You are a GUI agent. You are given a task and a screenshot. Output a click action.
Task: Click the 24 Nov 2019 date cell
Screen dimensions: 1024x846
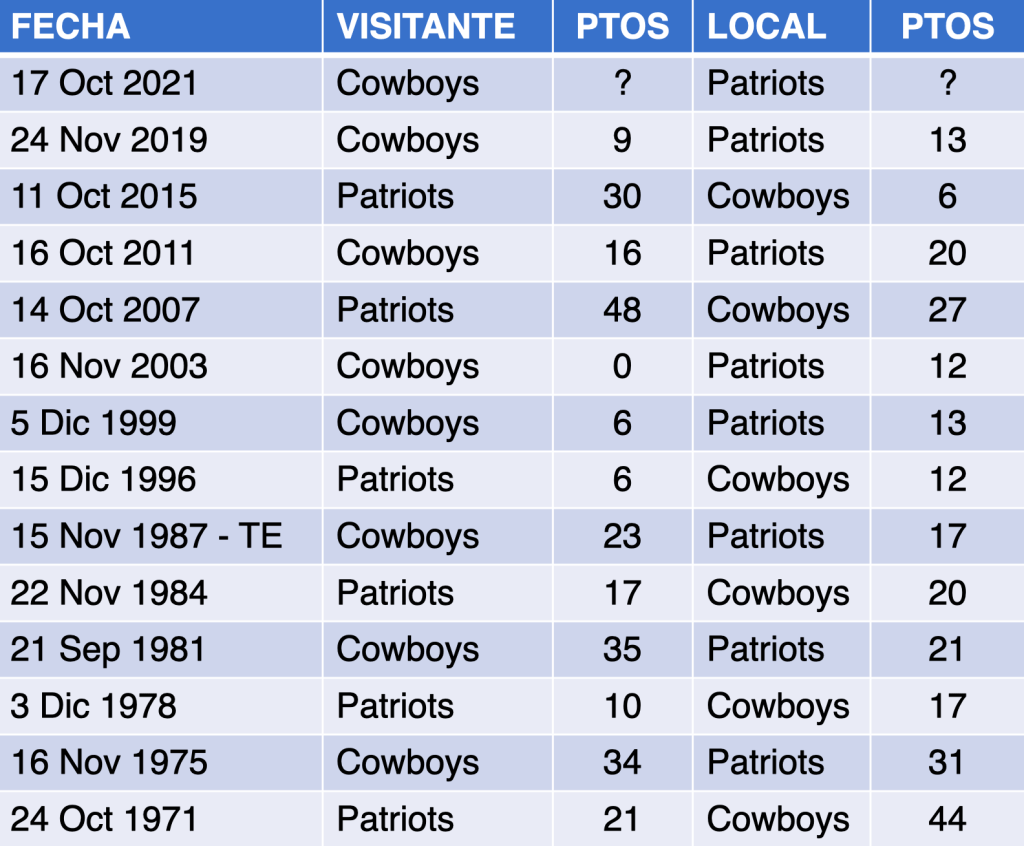[x=109, y=140]
